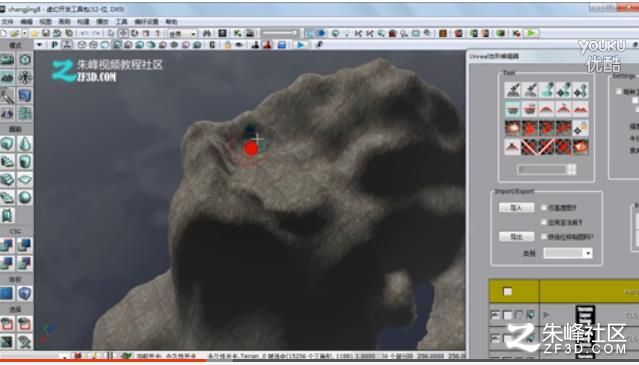639x365 pixels.
Task: Click the viewport 'P' perspective button
Action: point(55,45)
